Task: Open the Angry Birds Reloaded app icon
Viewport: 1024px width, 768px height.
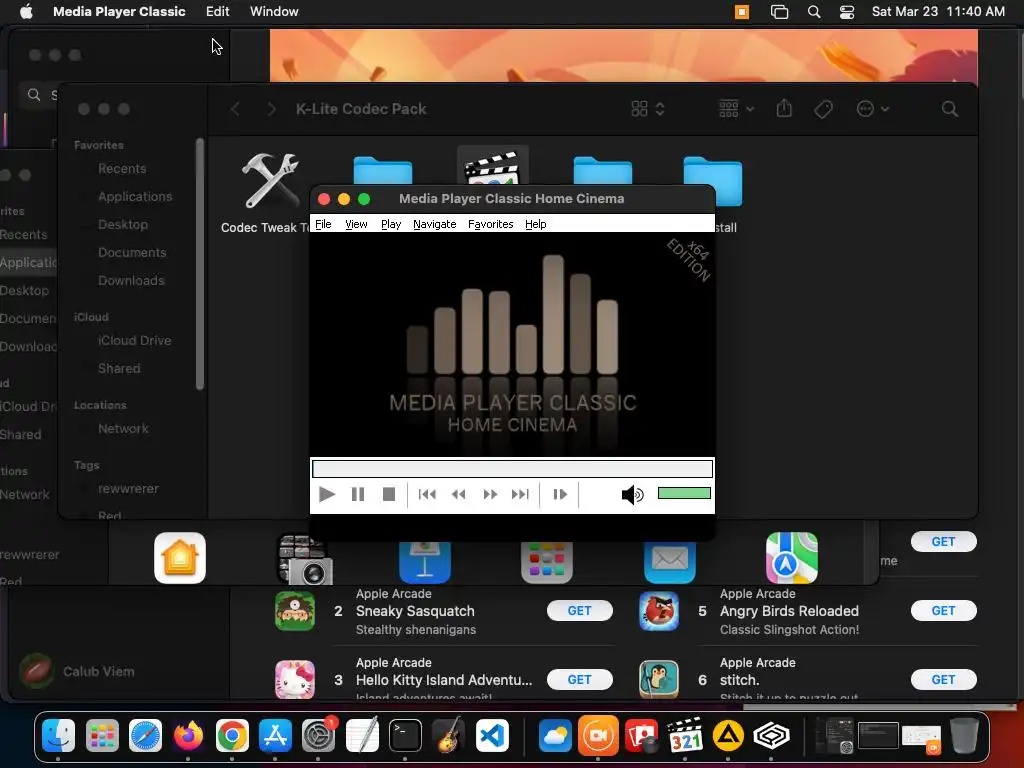Action: click(x=658, y=611)
